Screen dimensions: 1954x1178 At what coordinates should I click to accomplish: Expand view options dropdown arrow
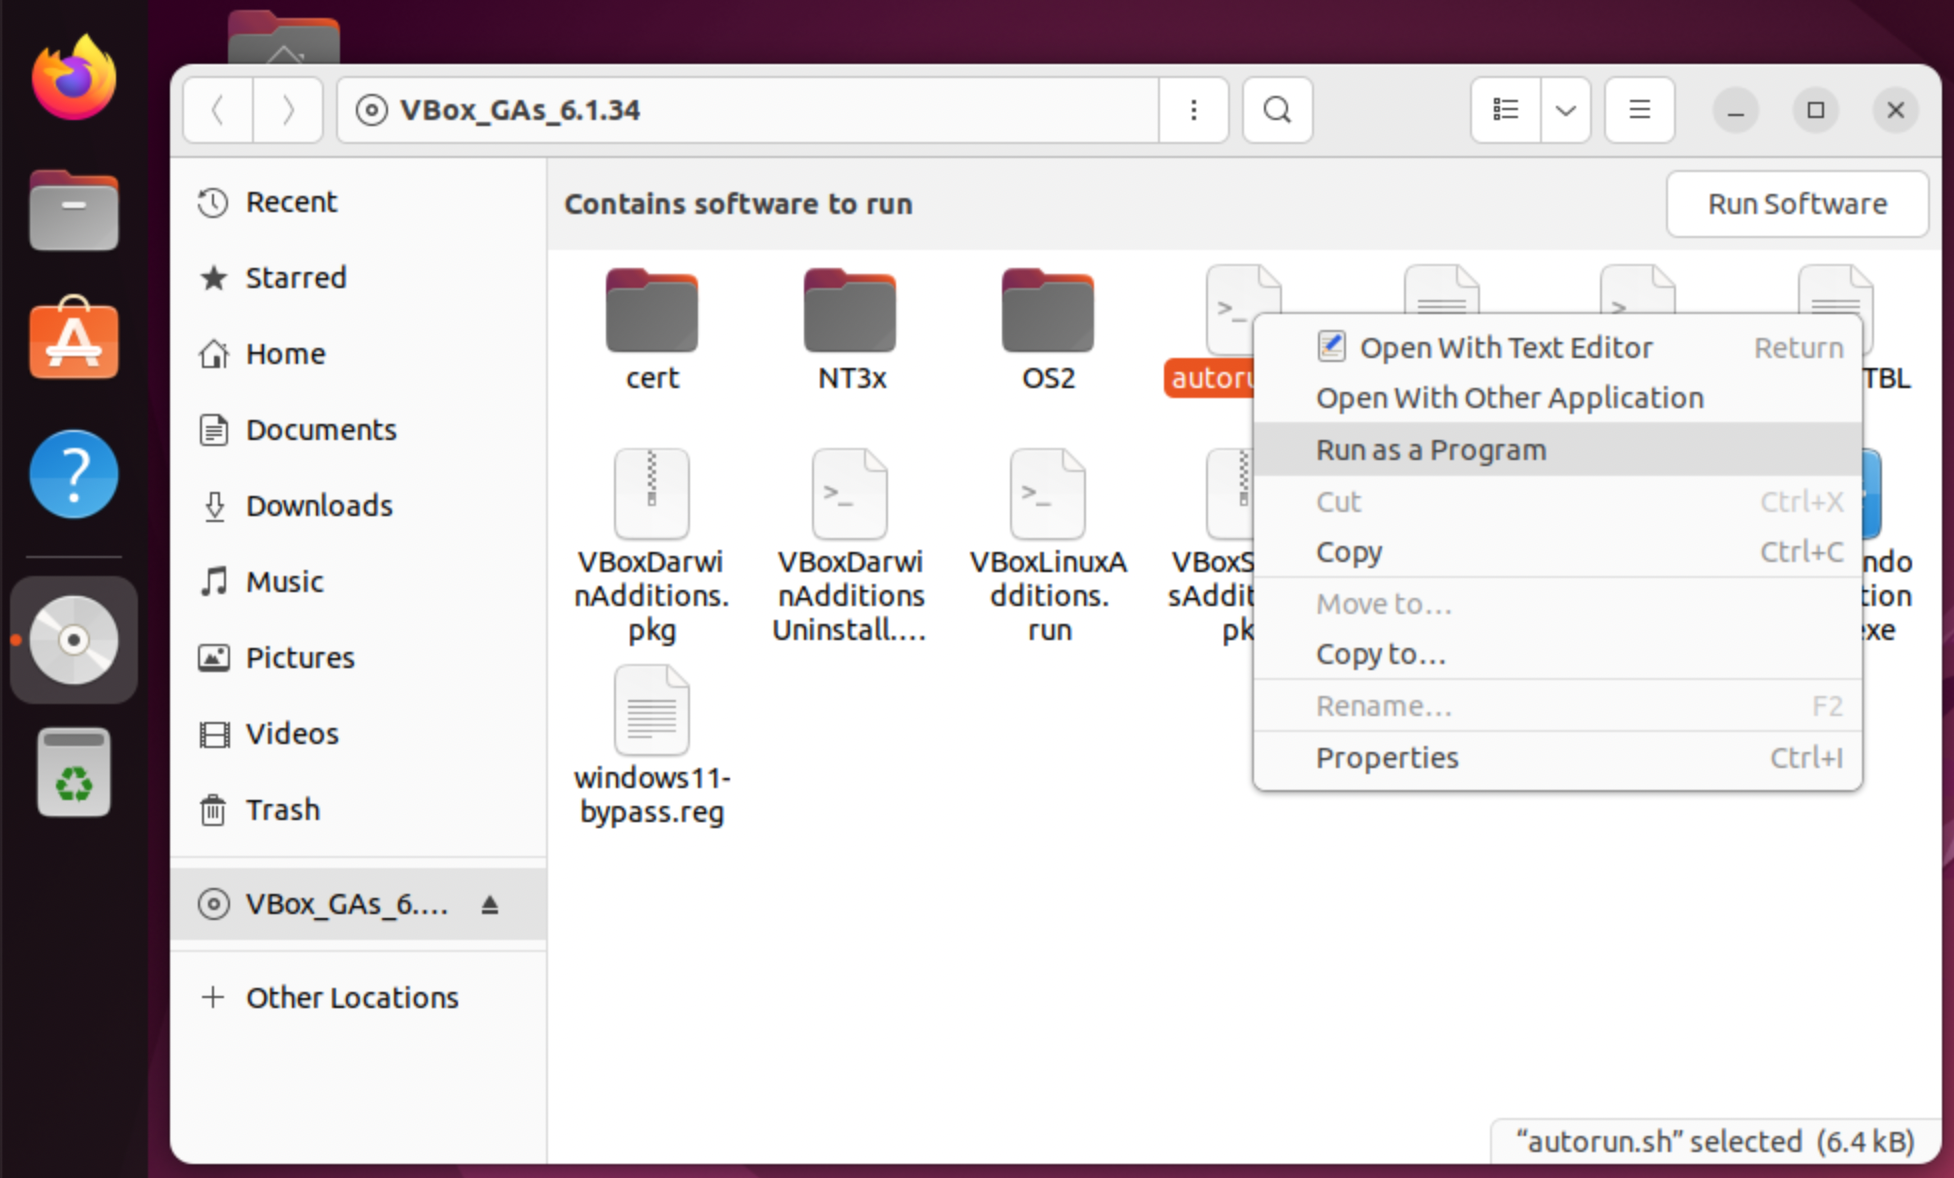pos(1566,110)
